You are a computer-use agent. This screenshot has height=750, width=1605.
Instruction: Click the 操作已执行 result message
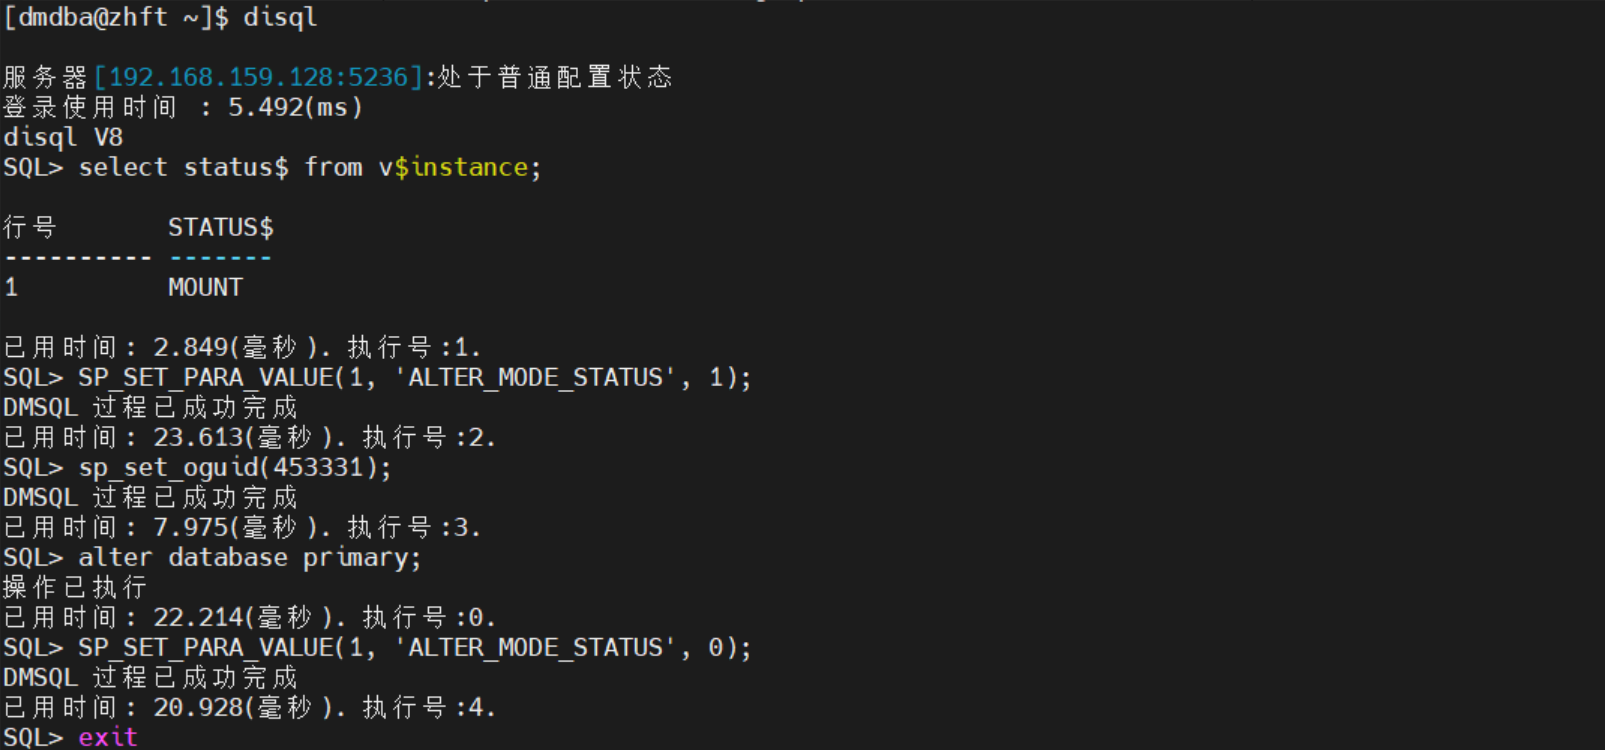(75, 587)
